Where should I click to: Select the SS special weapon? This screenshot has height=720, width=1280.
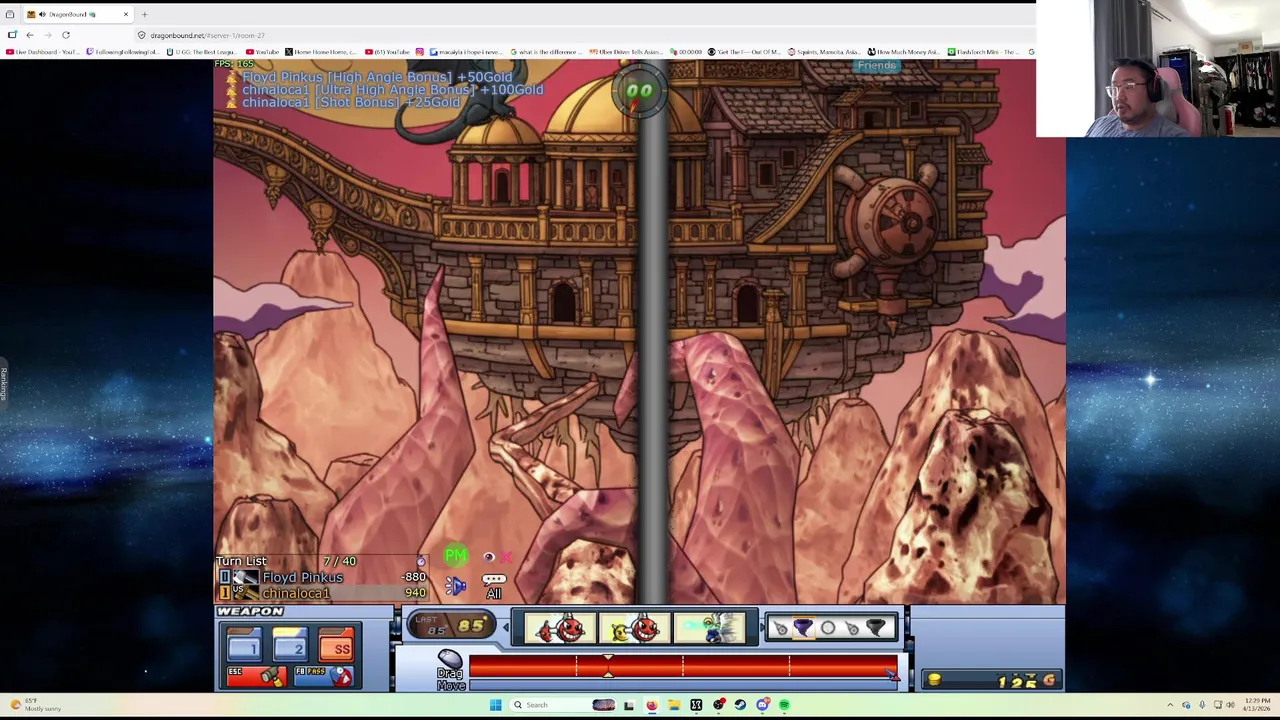[x=338, y=646]
